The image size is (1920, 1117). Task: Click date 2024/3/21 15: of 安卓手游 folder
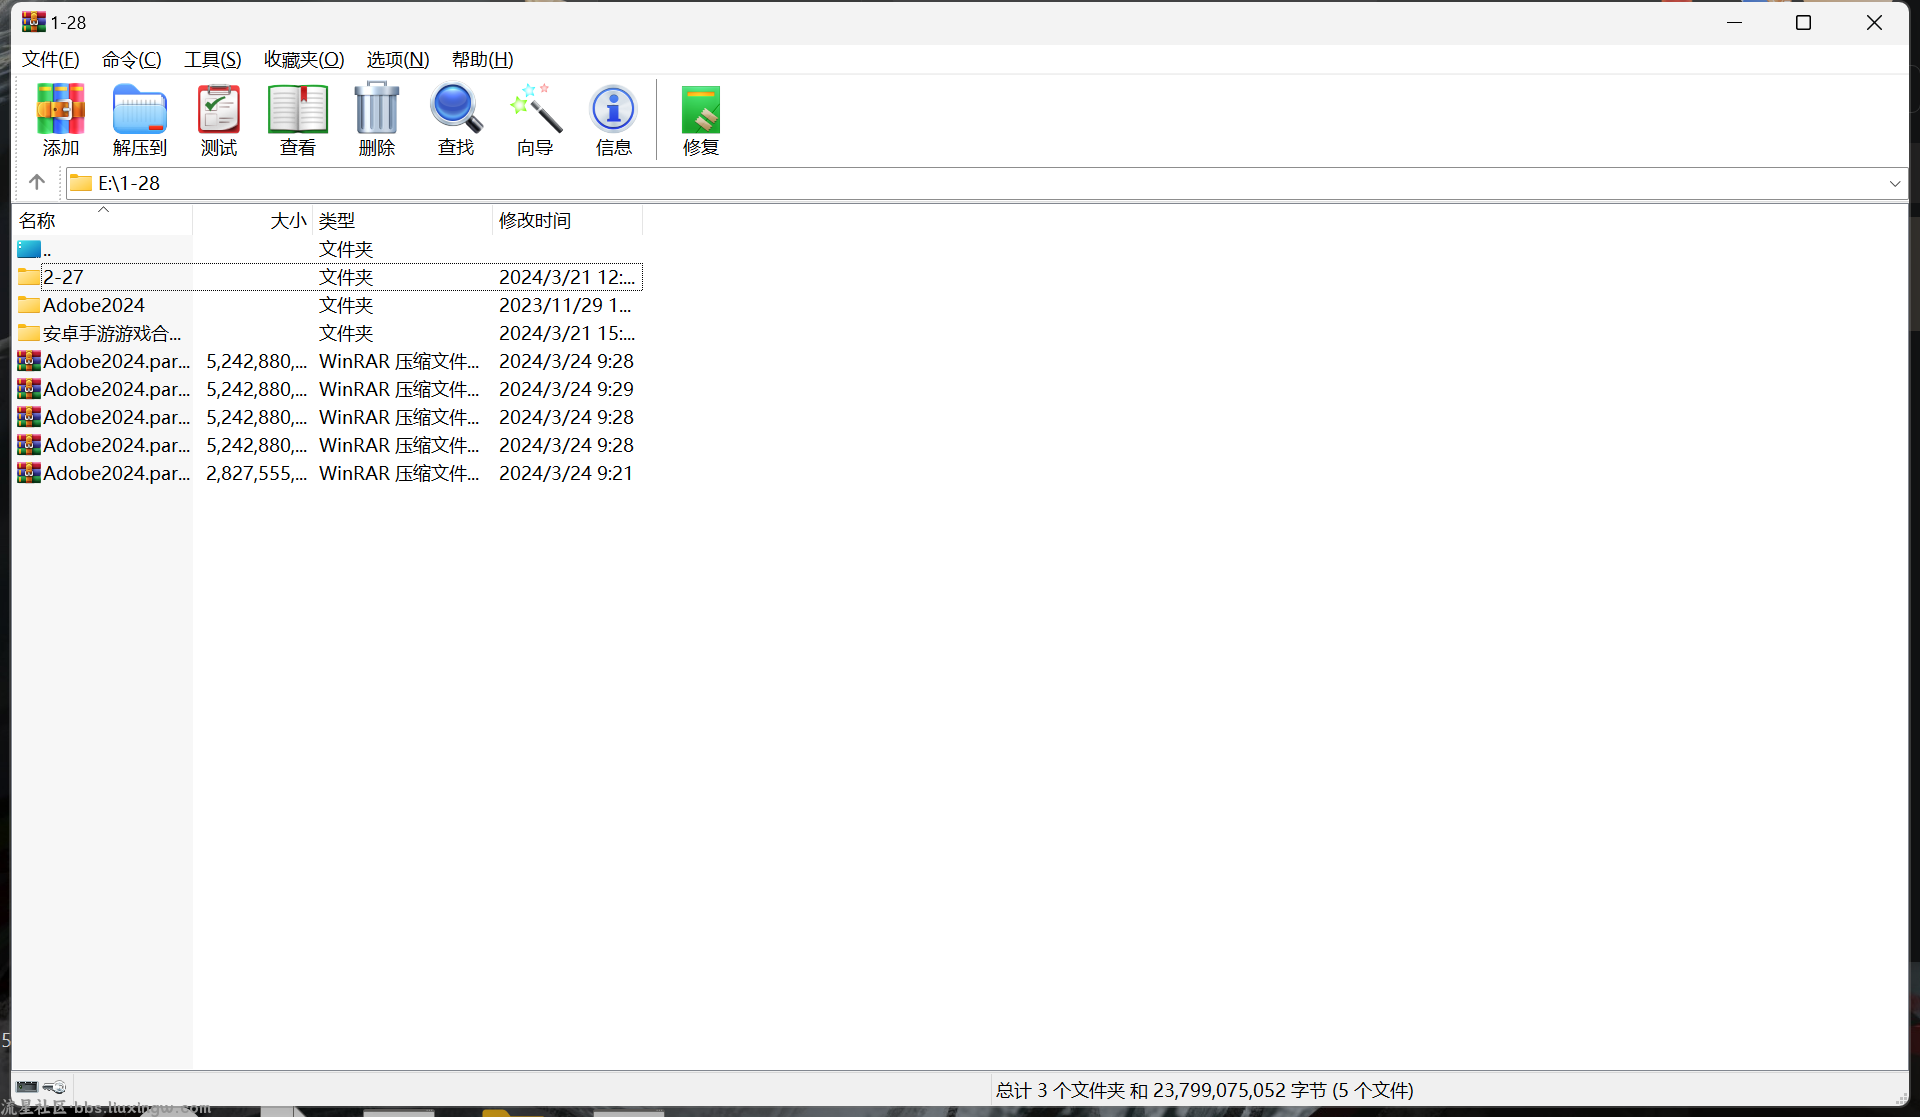tap(567, 333)
